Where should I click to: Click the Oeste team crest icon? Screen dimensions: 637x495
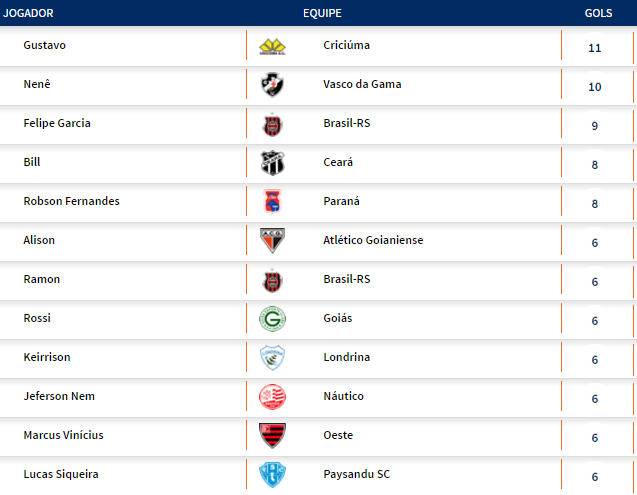click(272, 436)
